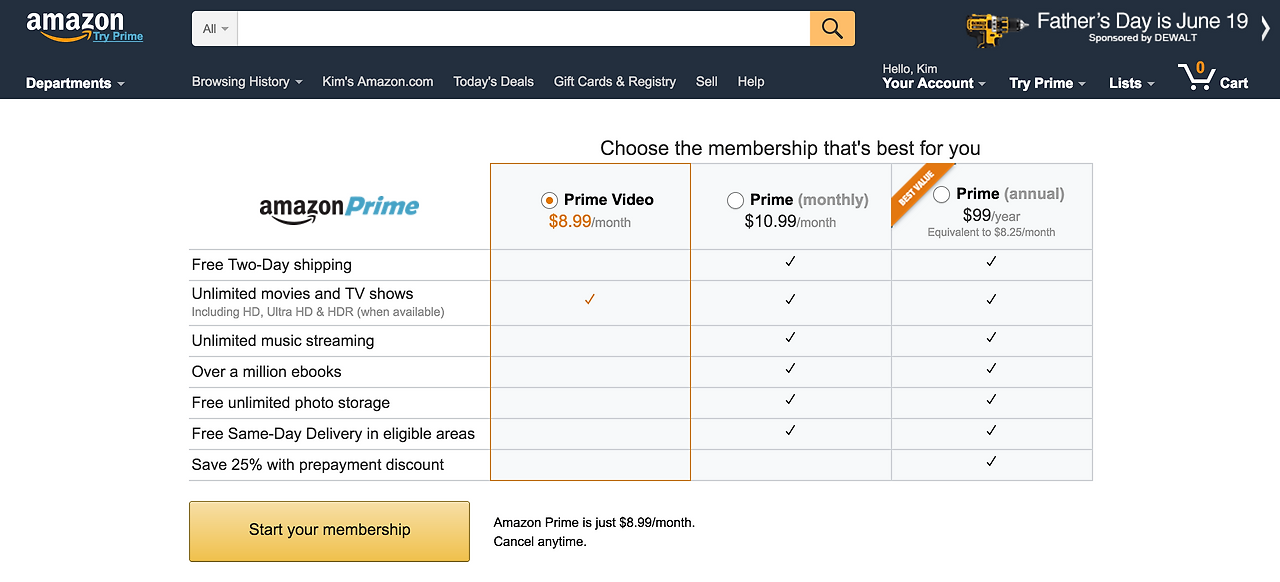Click the Amazon Prime logo in table
Image resolution: width=1280 pixels, height=582 pixels.
339,207
